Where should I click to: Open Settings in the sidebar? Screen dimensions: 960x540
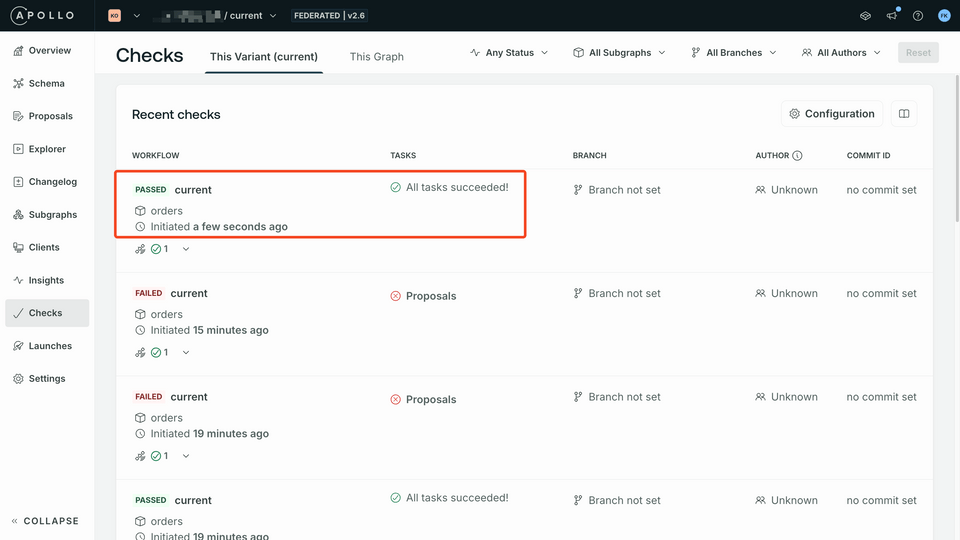47,378
